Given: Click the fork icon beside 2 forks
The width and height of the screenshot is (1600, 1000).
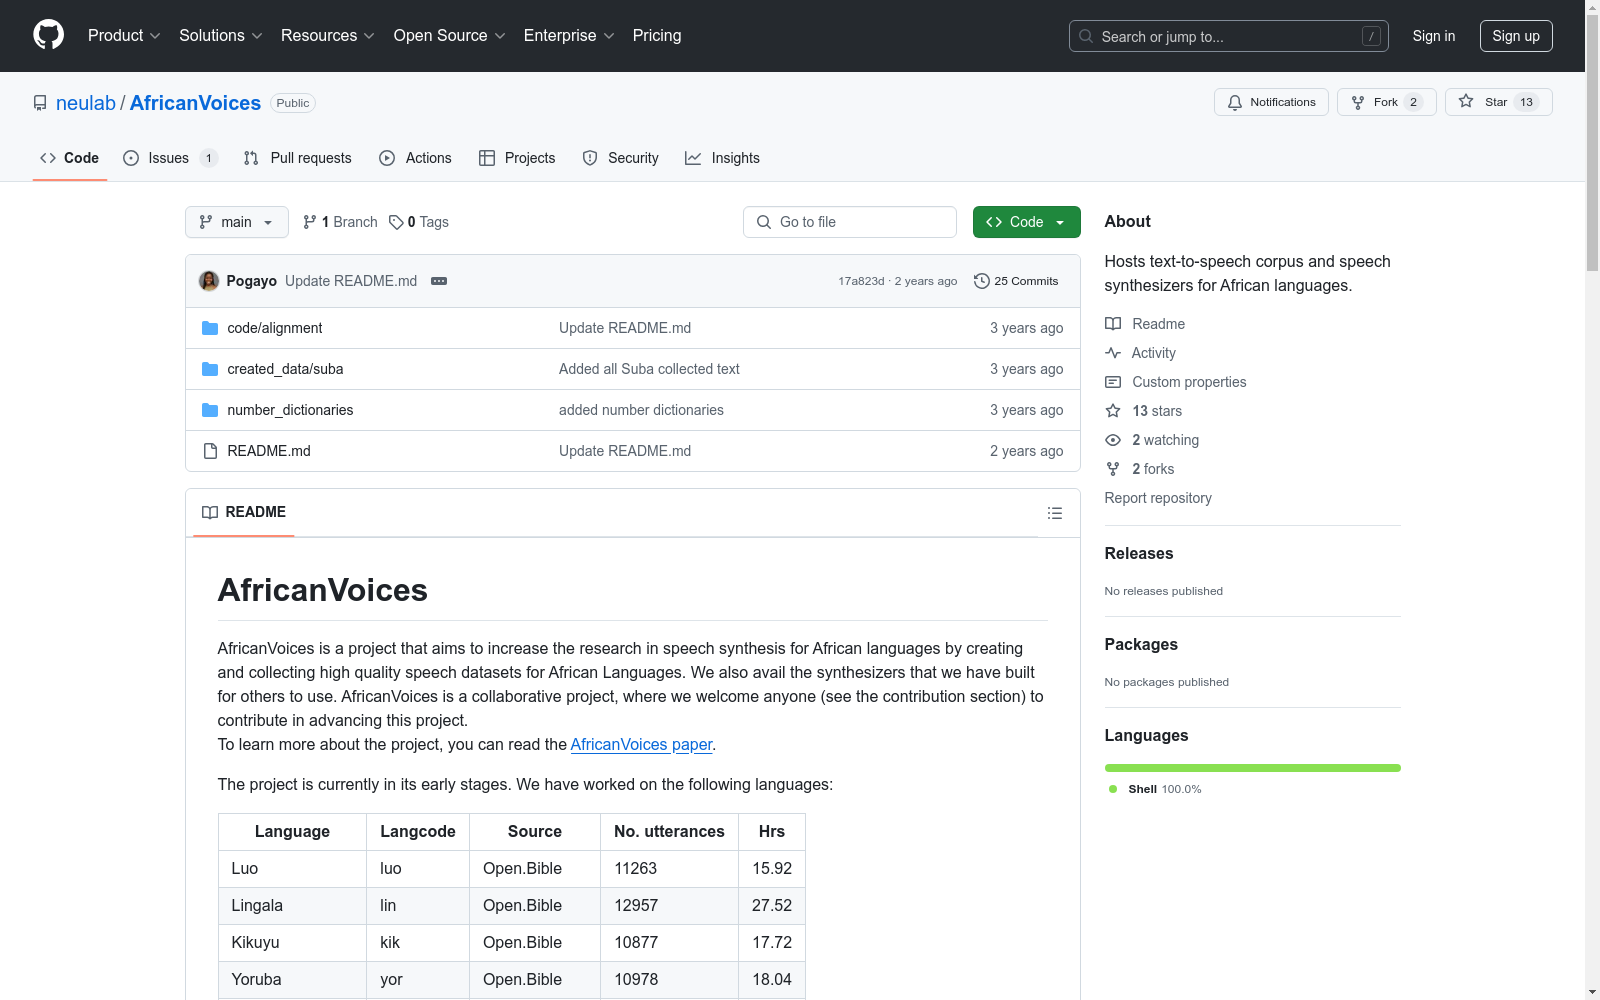Looking at the screenshot, I should [x=1113, y=469].
